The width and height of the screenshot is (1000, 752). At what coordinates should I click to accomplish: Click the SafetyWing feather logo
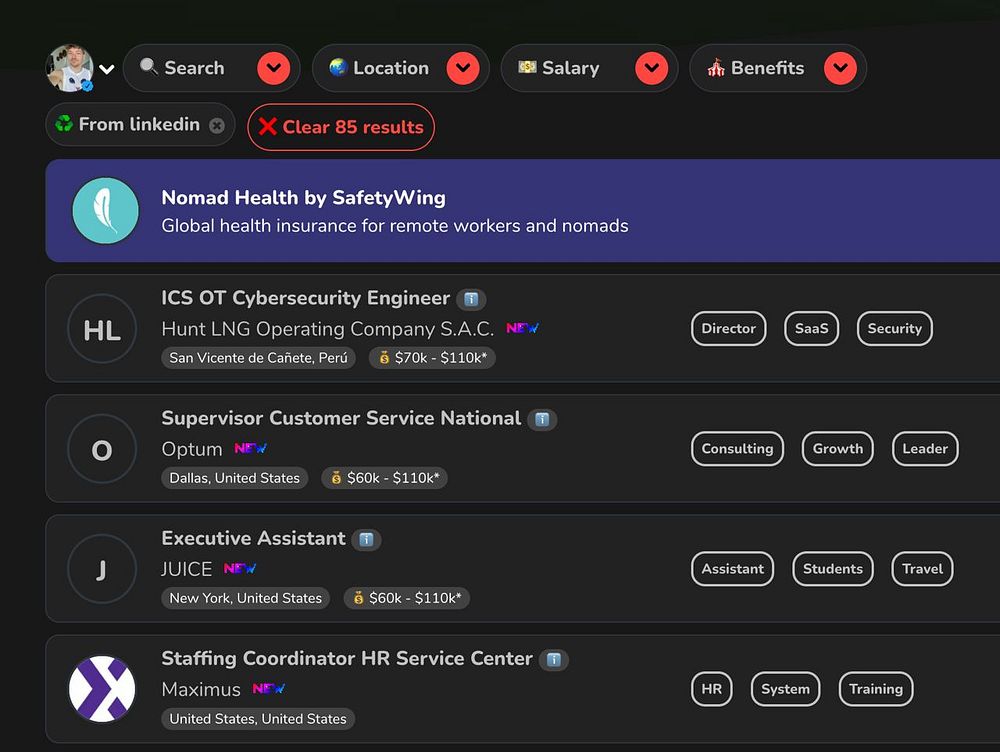pos(105,210)
